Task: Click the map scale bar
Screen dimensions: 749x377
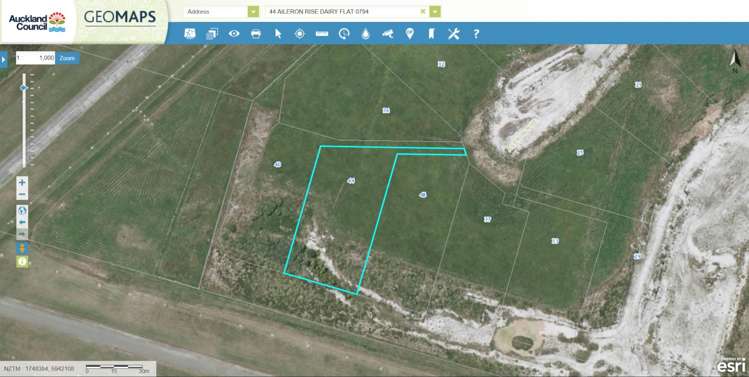Action: pos(118,368)
